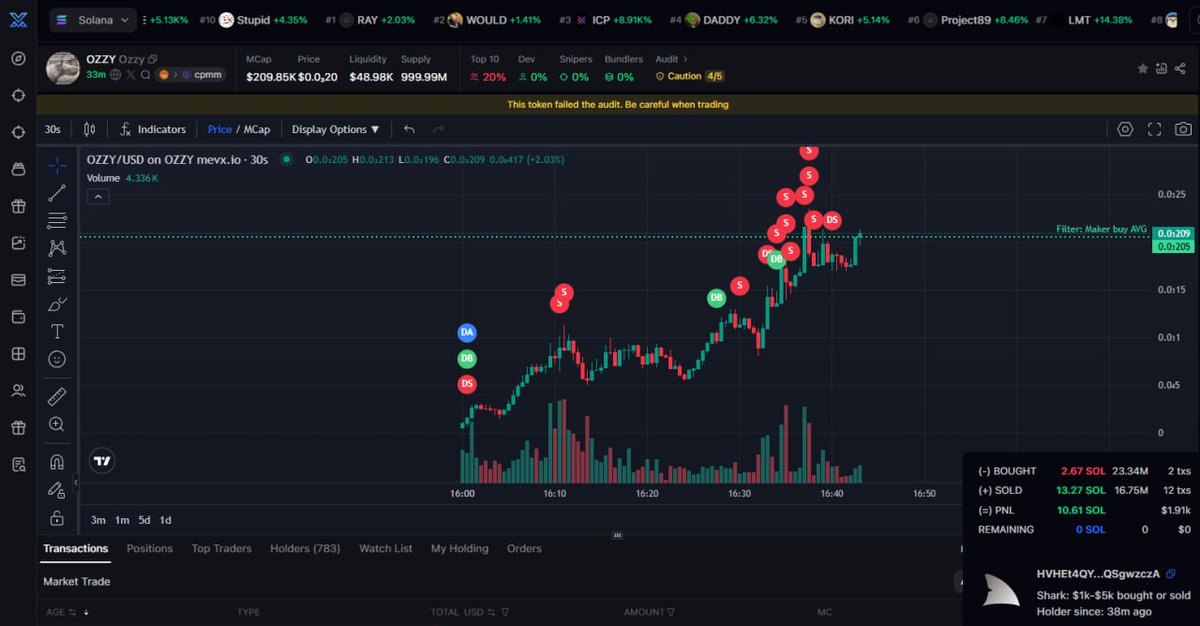The image size is (1200, 626).
Task: Open the OZZY X (Twitter) link icon
Action: (131, 75)
